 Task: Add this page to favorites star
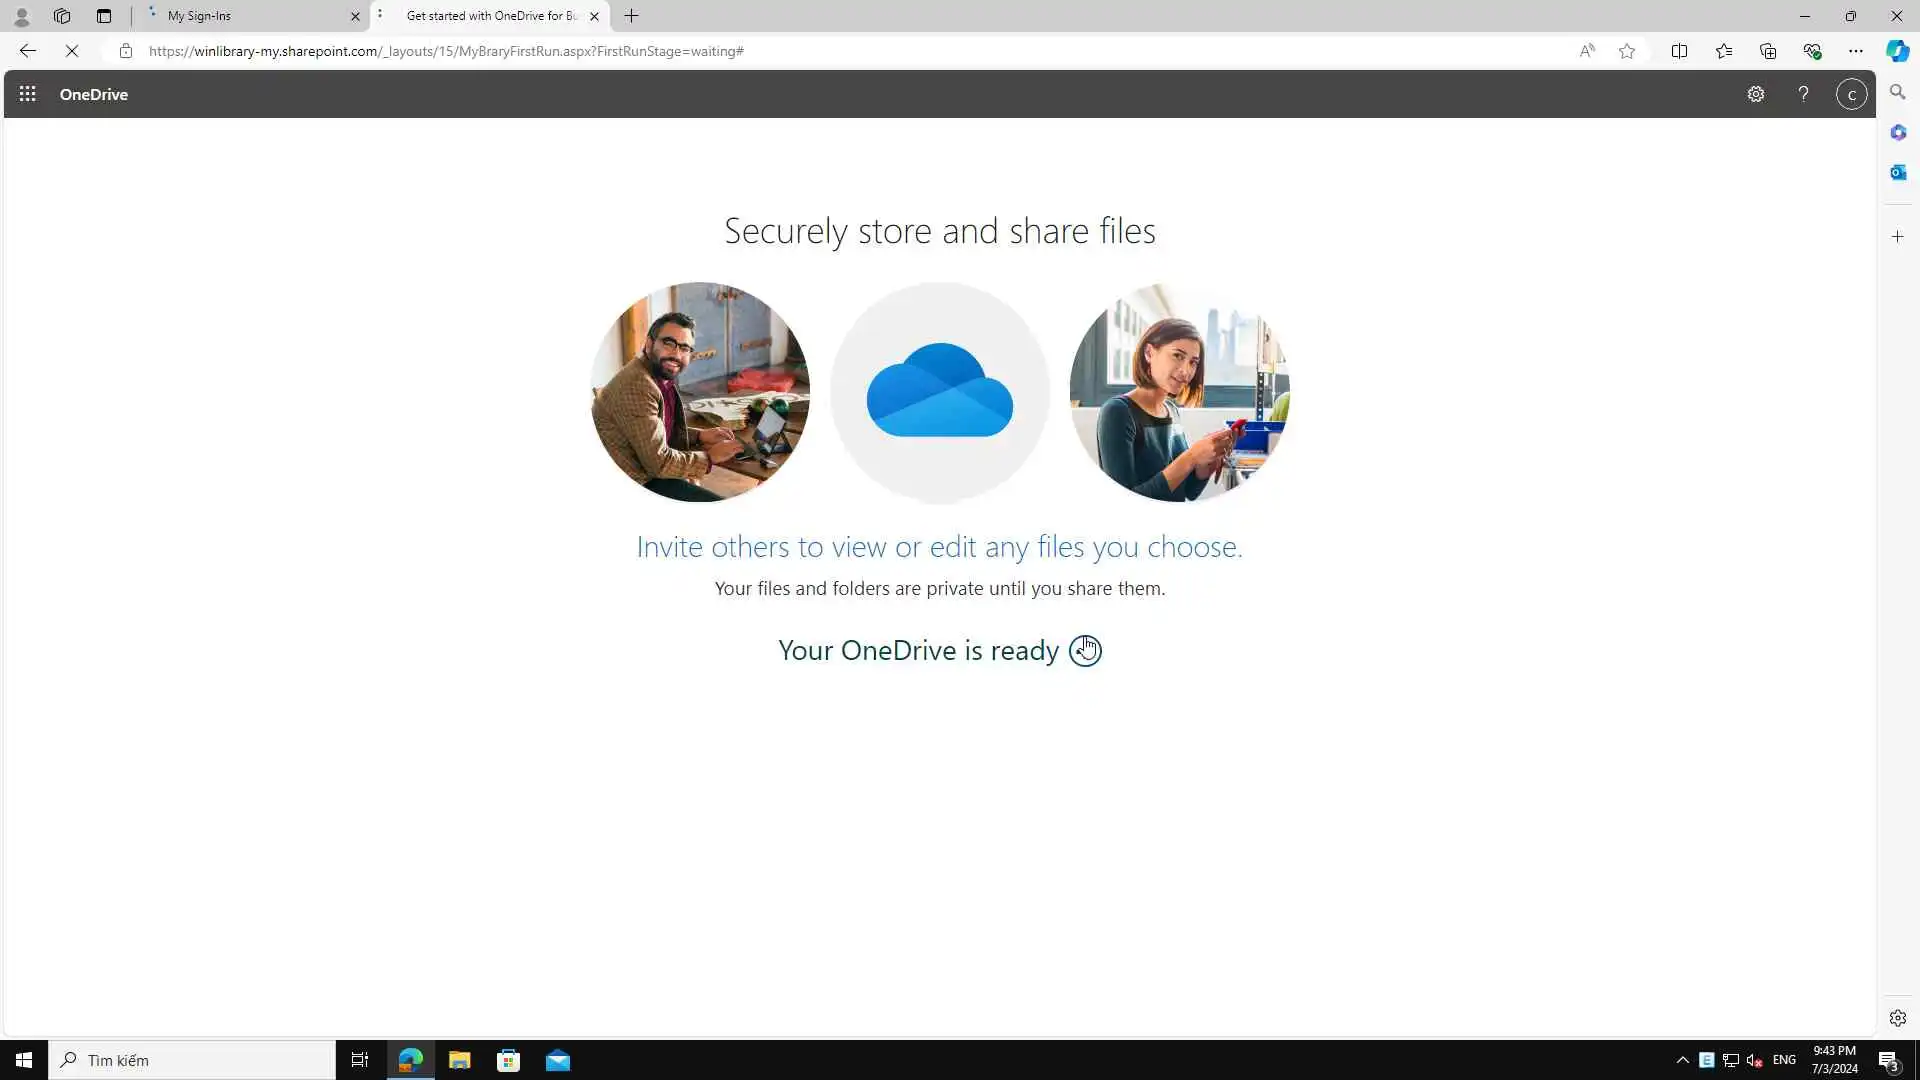tap(1627, 51)
